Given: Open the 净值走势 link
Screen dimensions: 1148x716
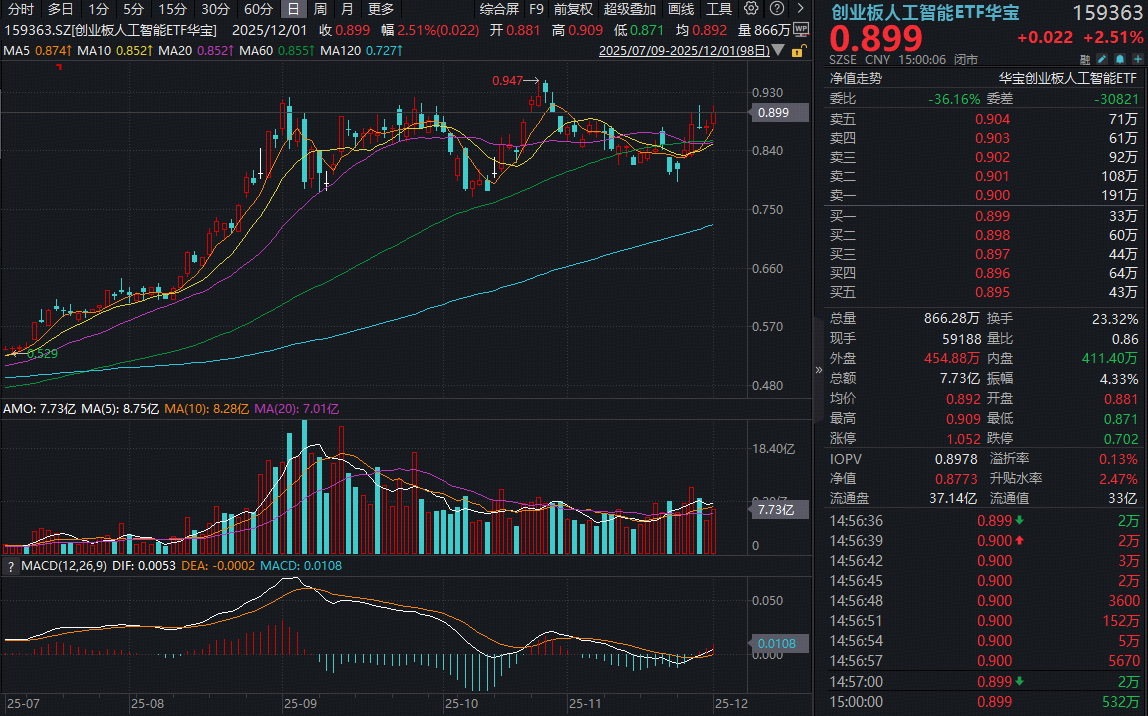Looking at the screenshot, I should [856, 78].
